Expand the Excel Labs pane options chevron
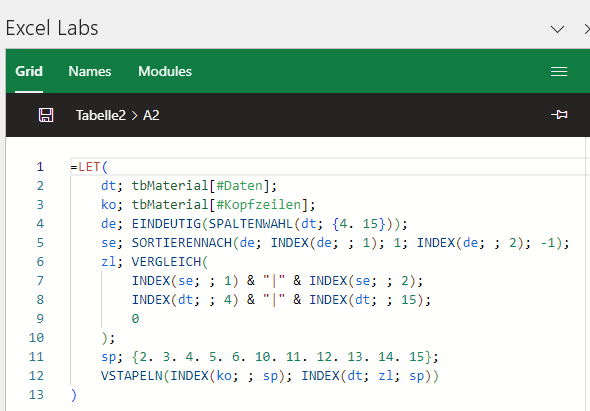Screen dimensions: 590x411 [x=557, y=29]
